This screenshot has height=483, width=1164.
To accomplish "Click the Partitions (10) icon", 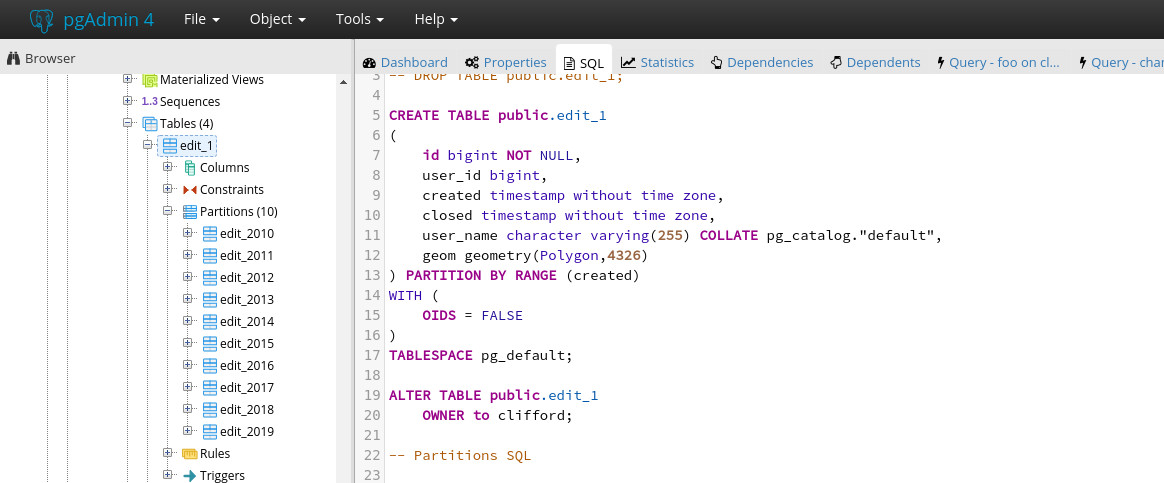I will point(189,211).
